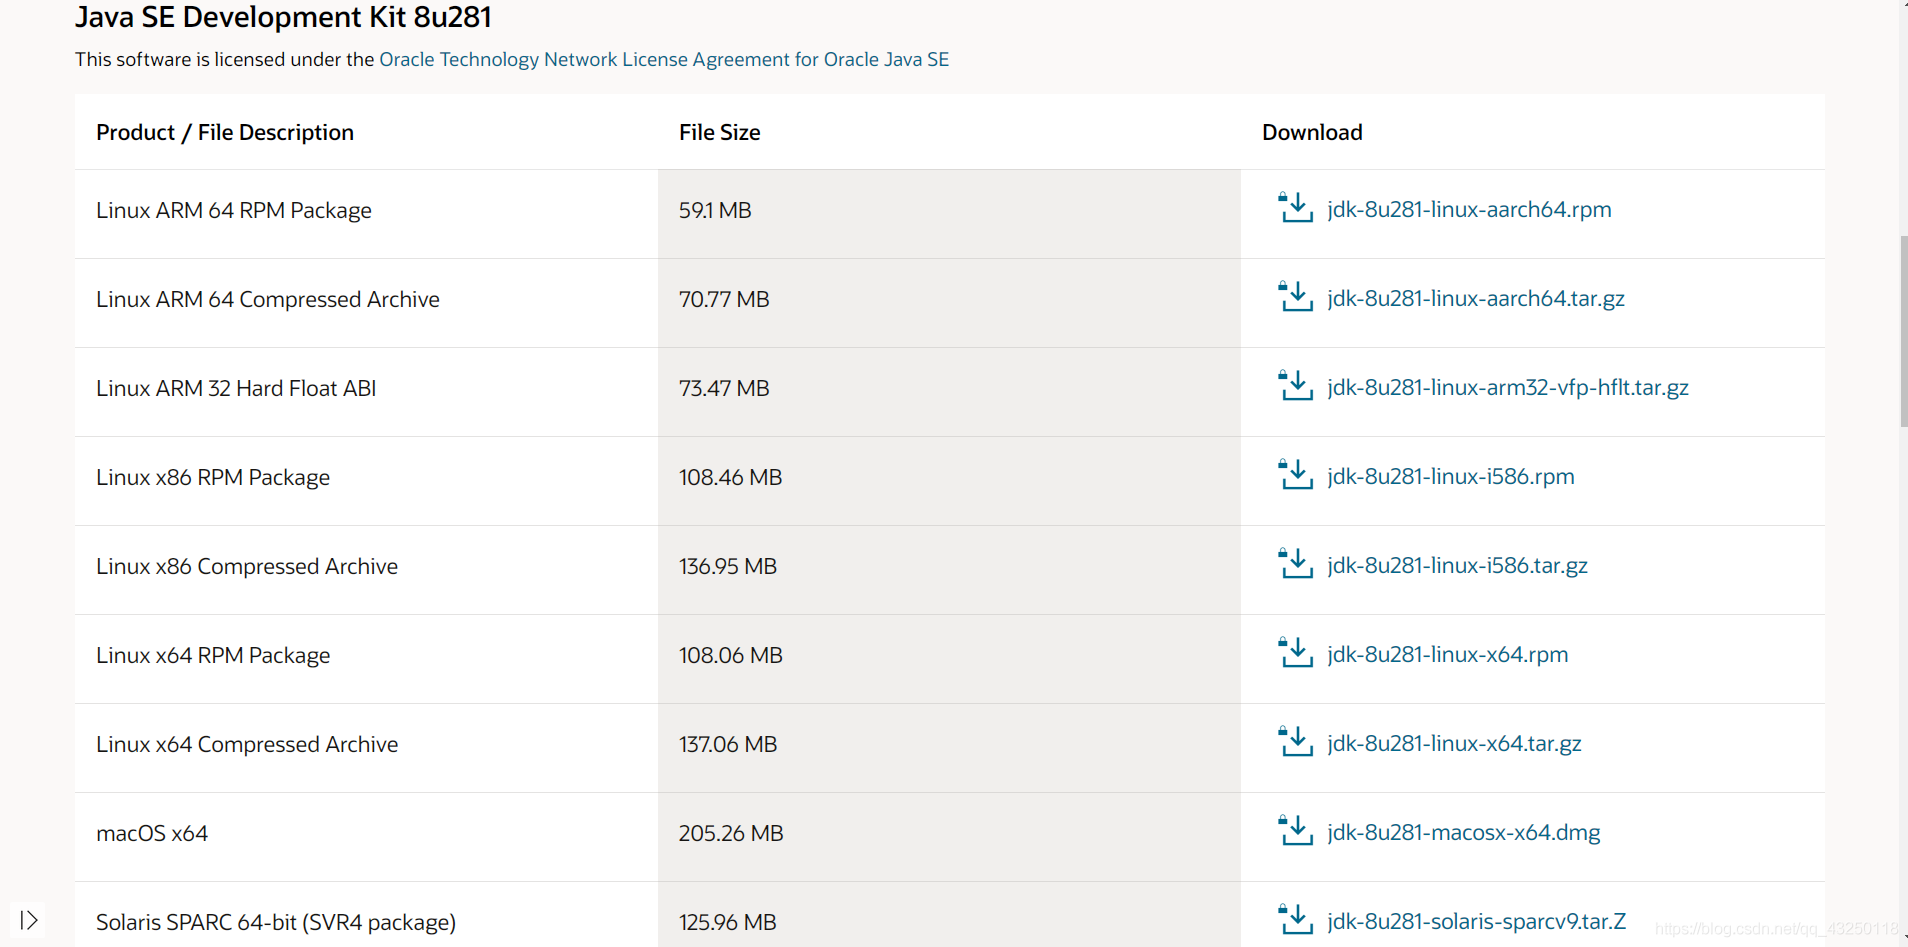Click the vertical page scrollbar thumb
This screenshot has height=947, width=1908.
(x=1903, y=330)
